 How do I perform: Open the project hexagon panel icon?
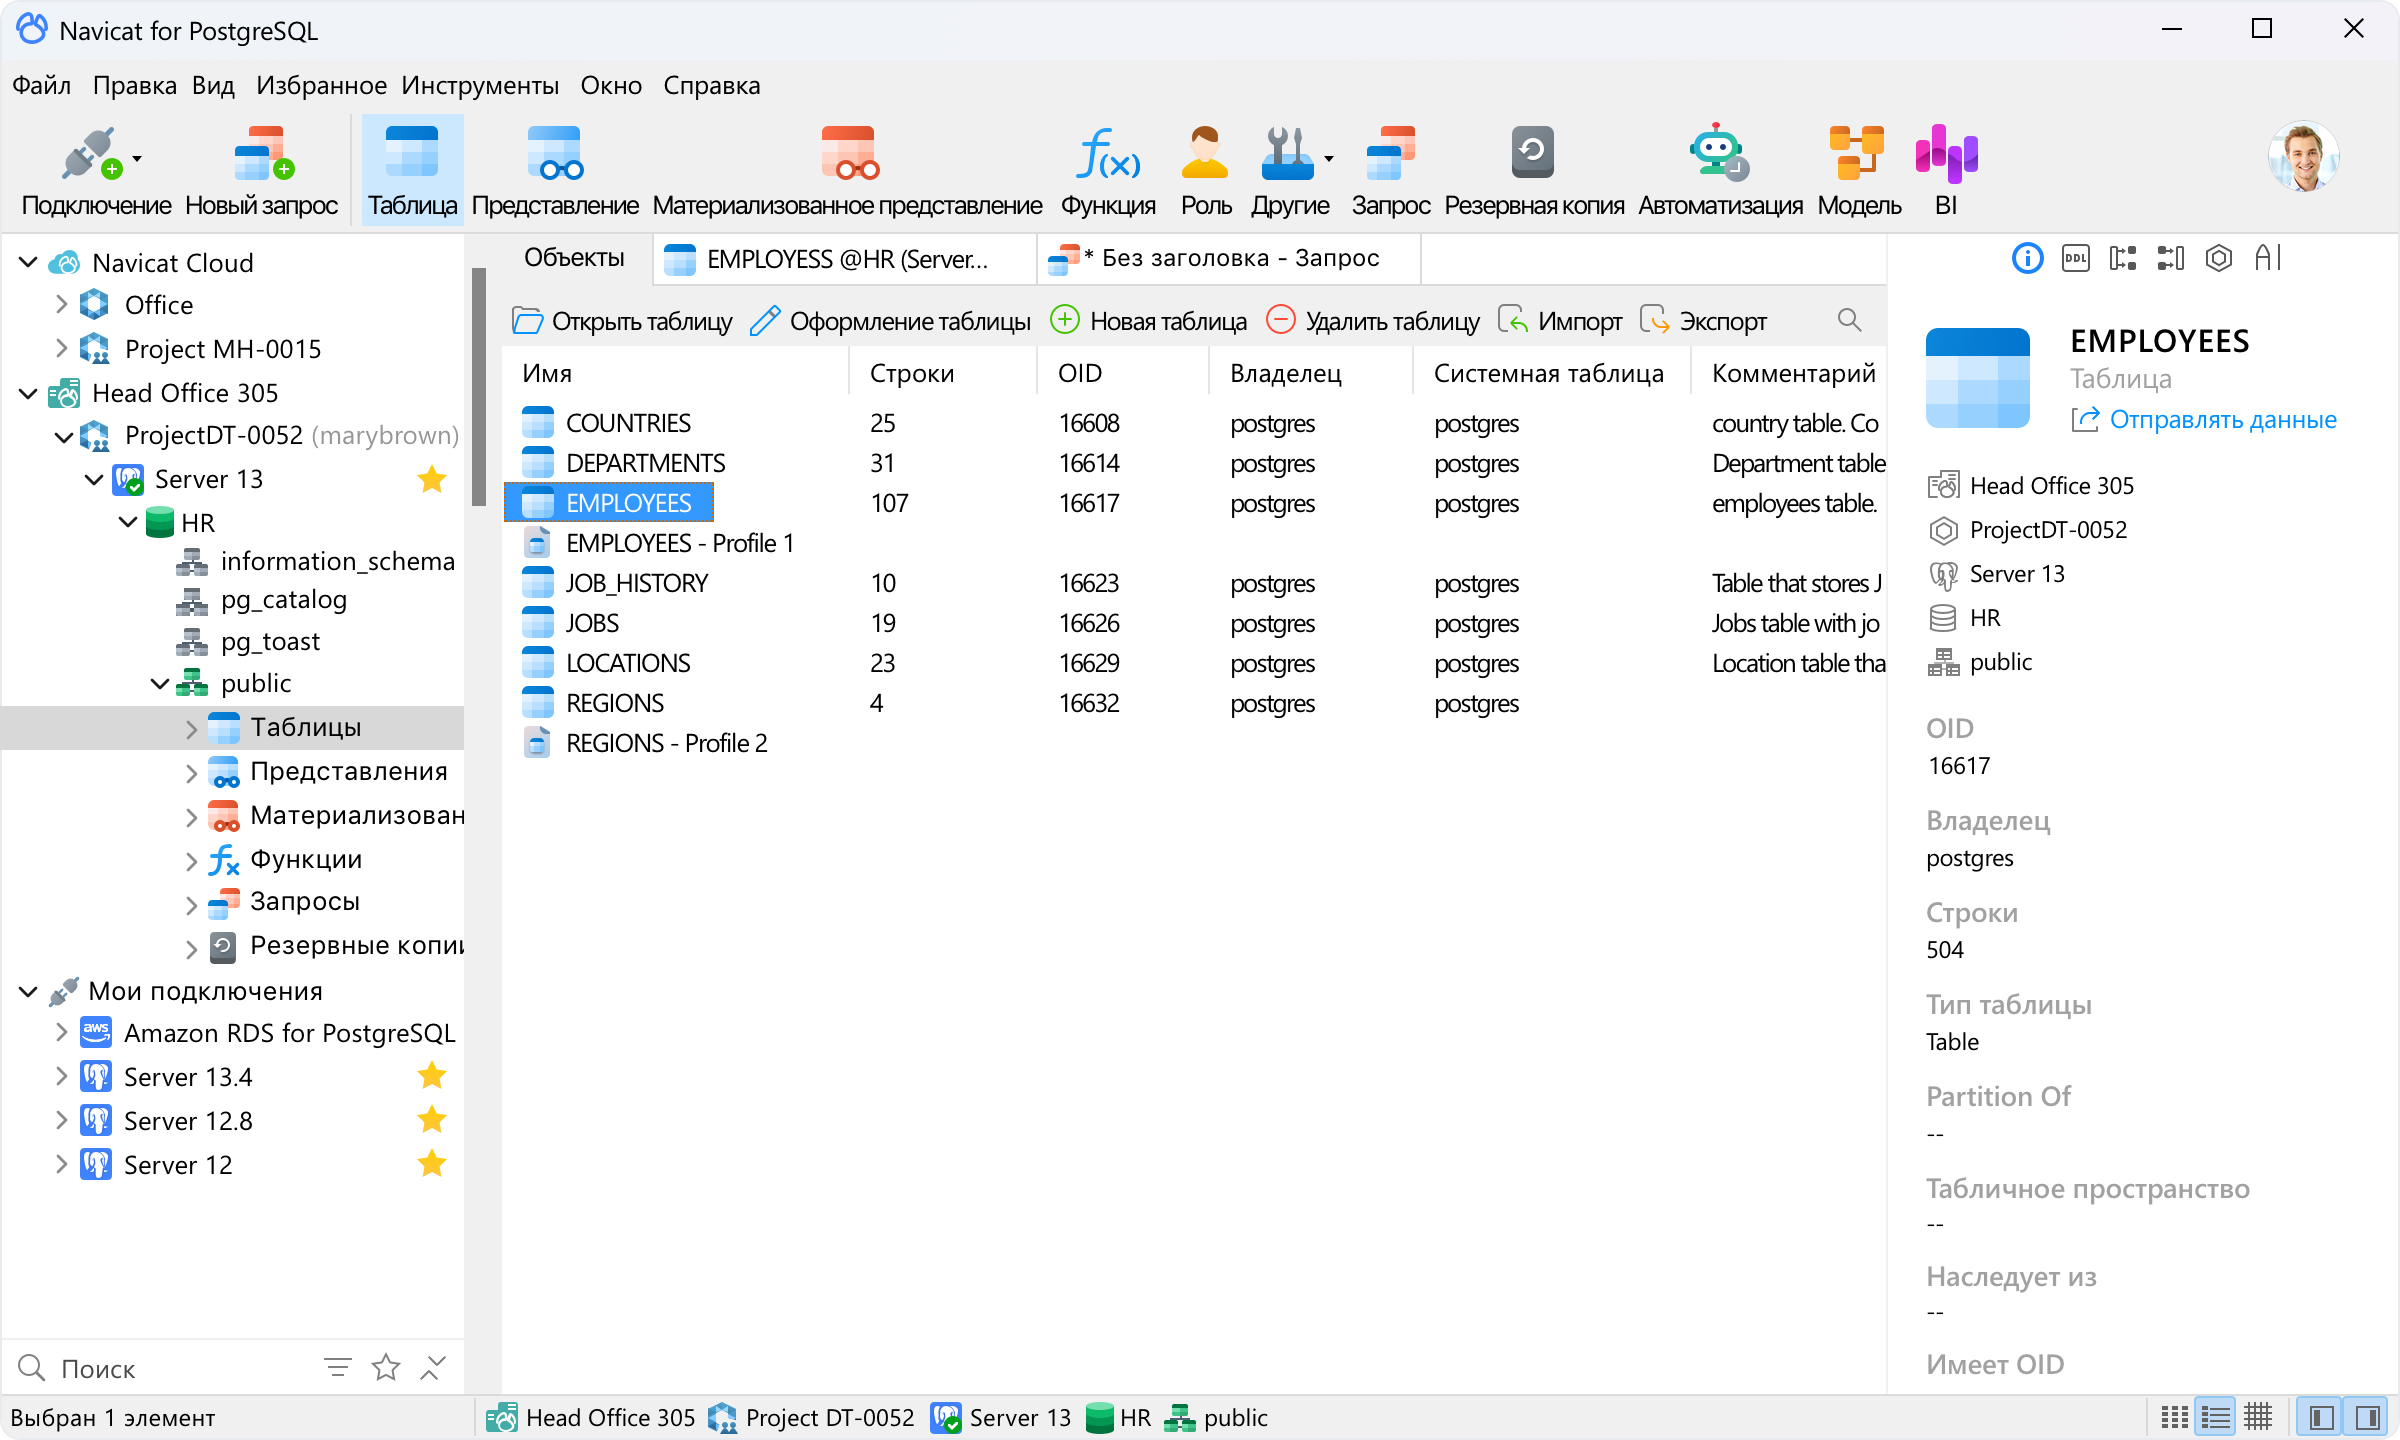pos(2219,259)
